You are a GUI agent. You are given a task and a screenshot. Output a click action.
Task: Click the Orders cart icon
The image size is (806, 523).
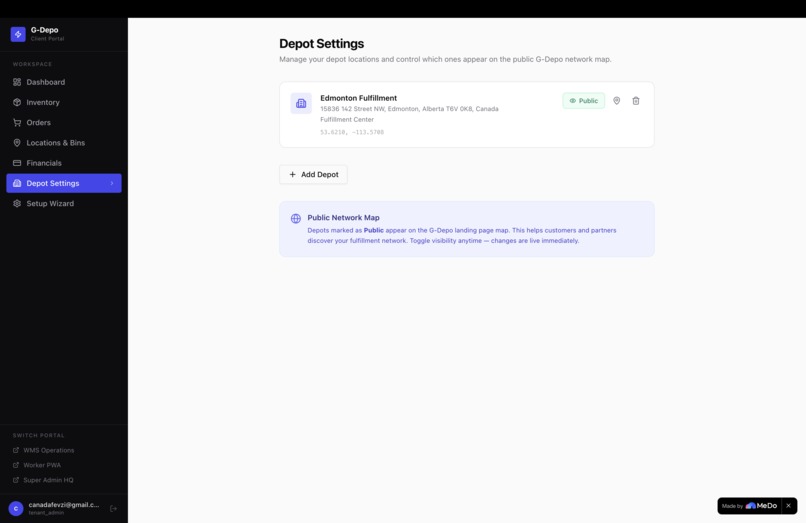(x=17, y=122)
